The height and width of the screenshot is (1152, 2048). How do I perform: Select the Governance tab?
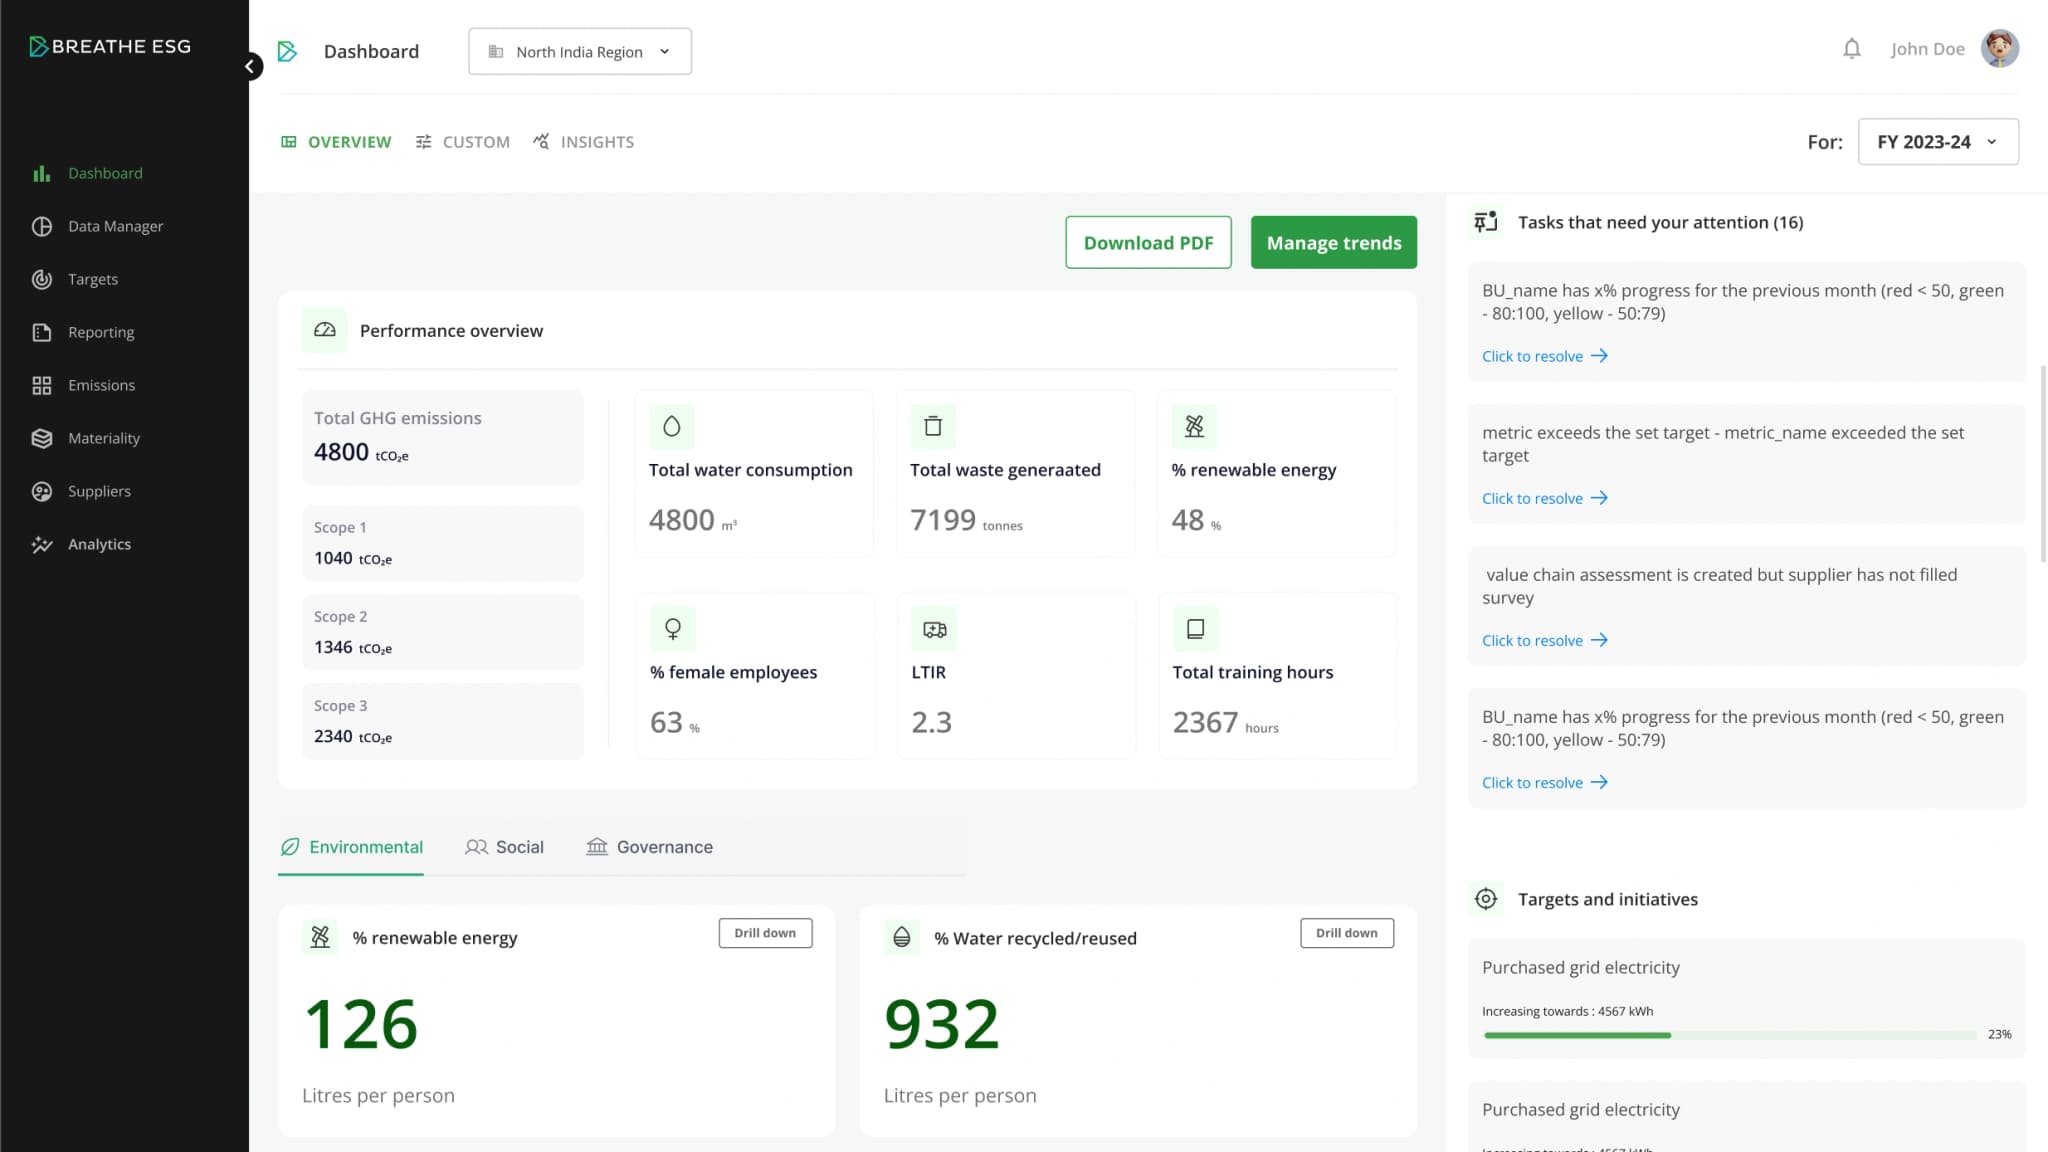tap(650, 847)
